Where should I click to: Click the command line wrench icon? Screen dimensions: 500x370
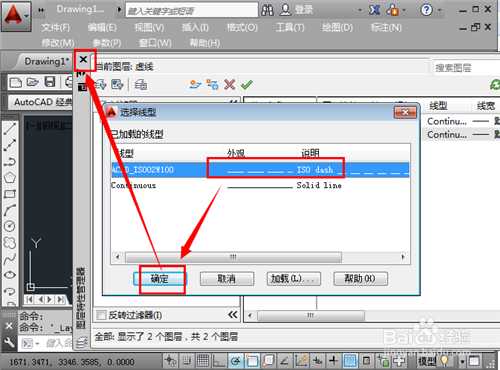click(9, 343)
